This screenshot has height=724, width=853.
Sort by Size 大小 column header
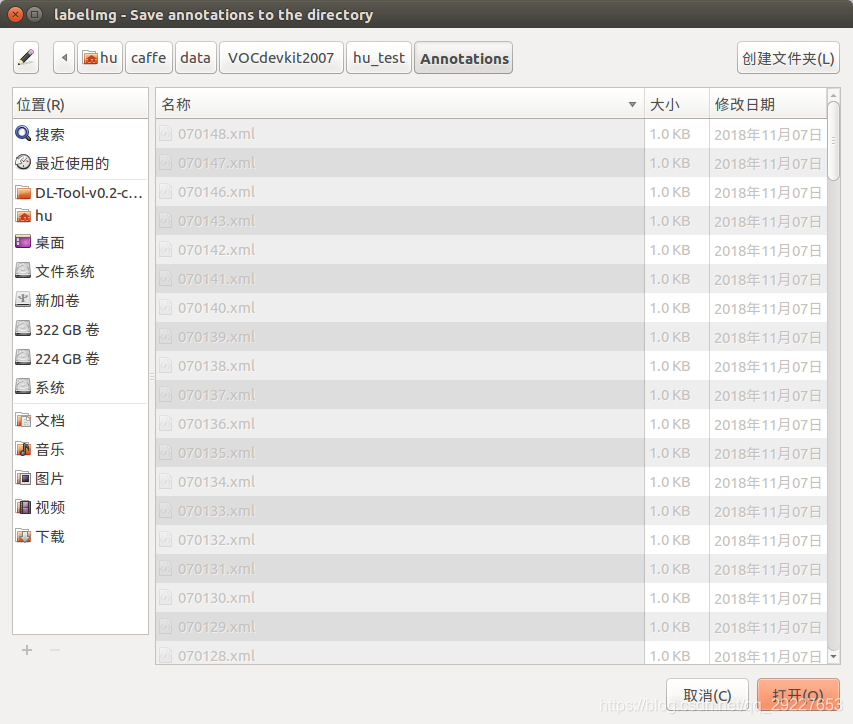(677, 104)
